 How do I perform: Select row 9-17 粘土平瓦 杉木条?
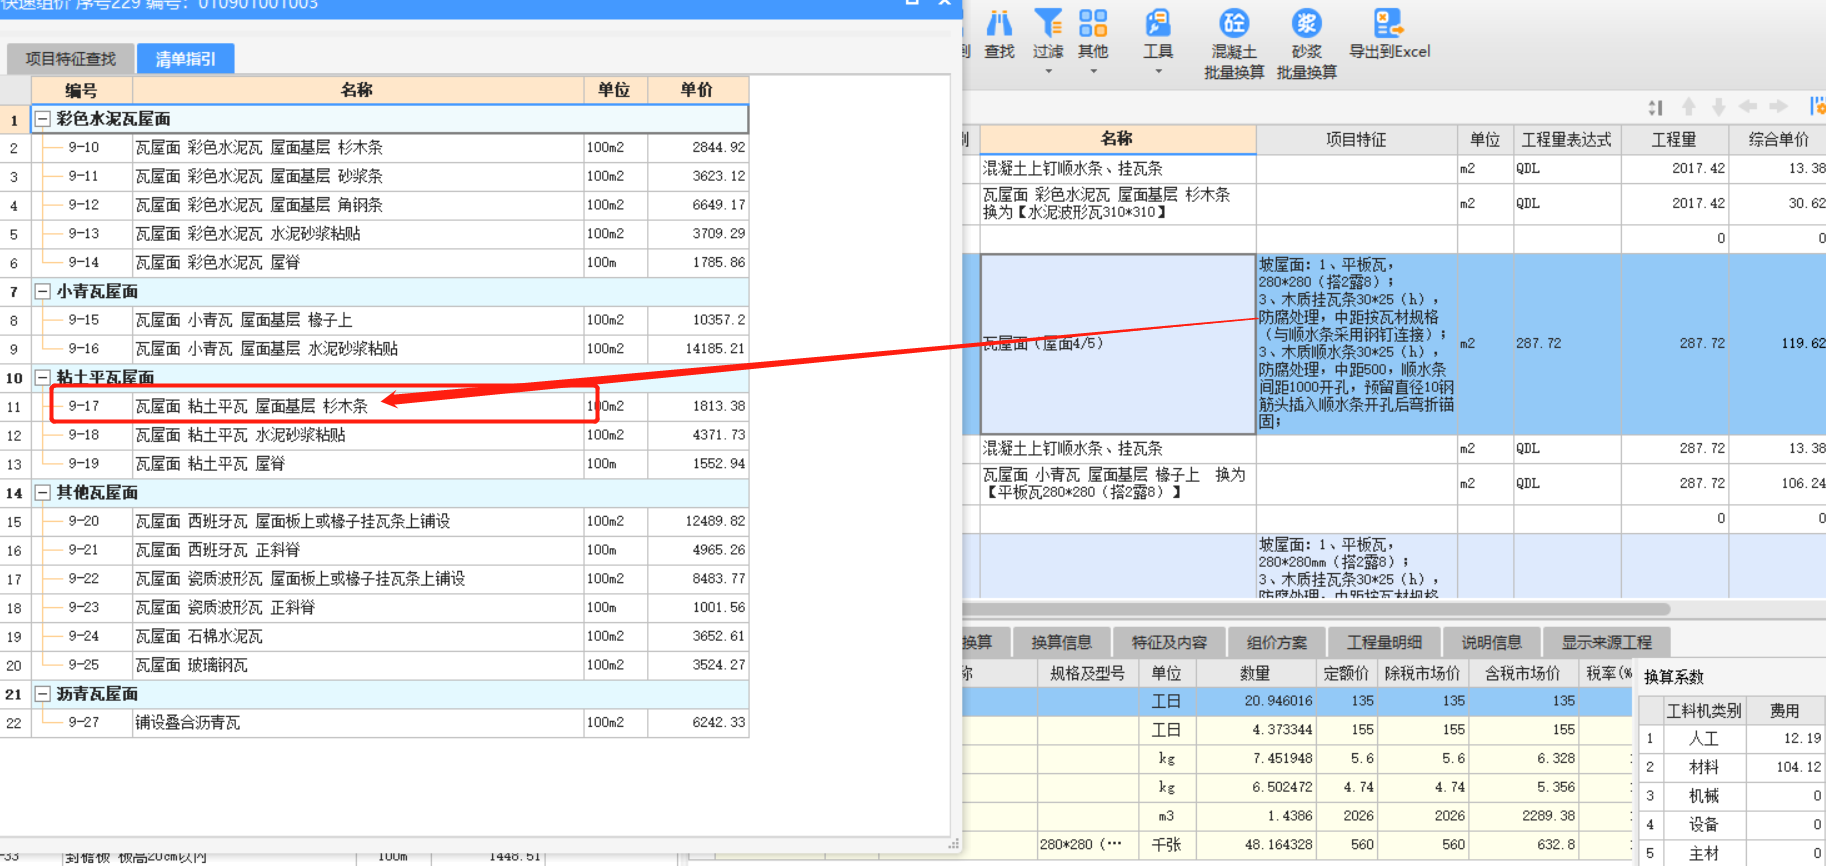390,407
